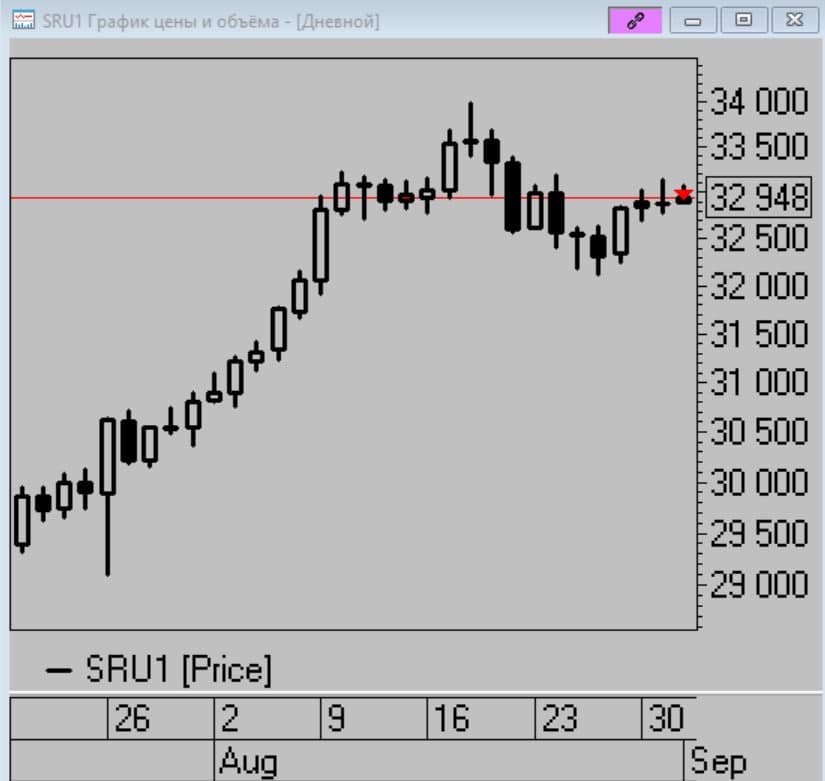
Task: Select the SRU1 [Price] legend label
Action: coord(178,670)
